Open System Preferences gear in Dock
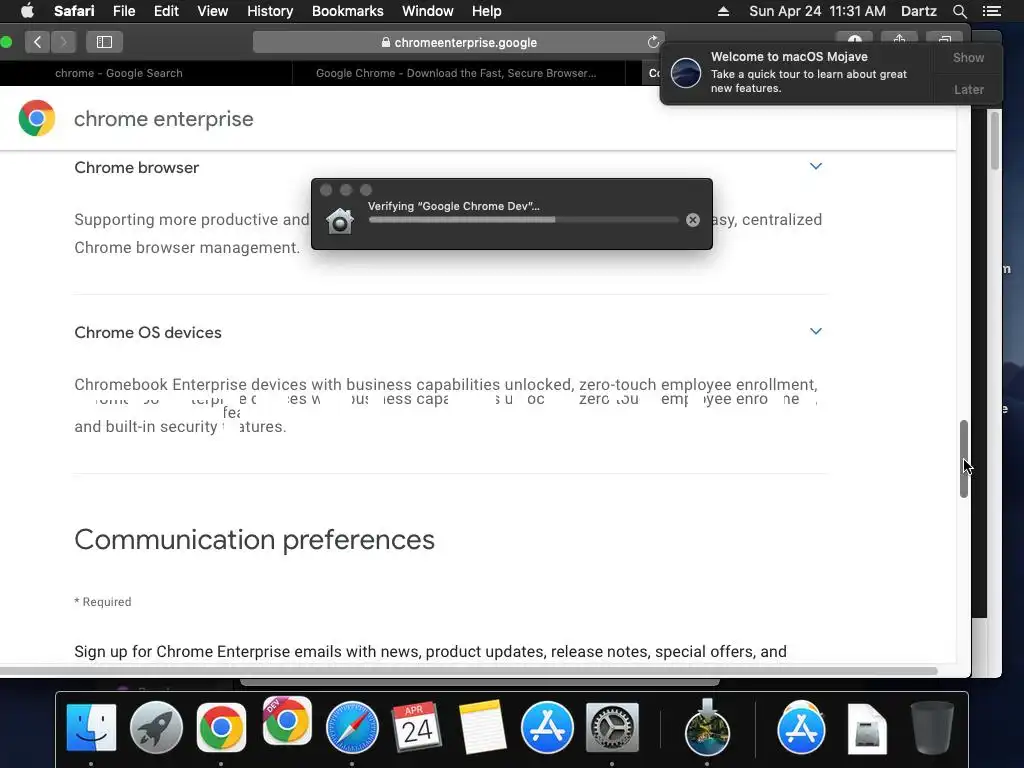Viewport: 1024px width, 768px height. coord(612,727)
